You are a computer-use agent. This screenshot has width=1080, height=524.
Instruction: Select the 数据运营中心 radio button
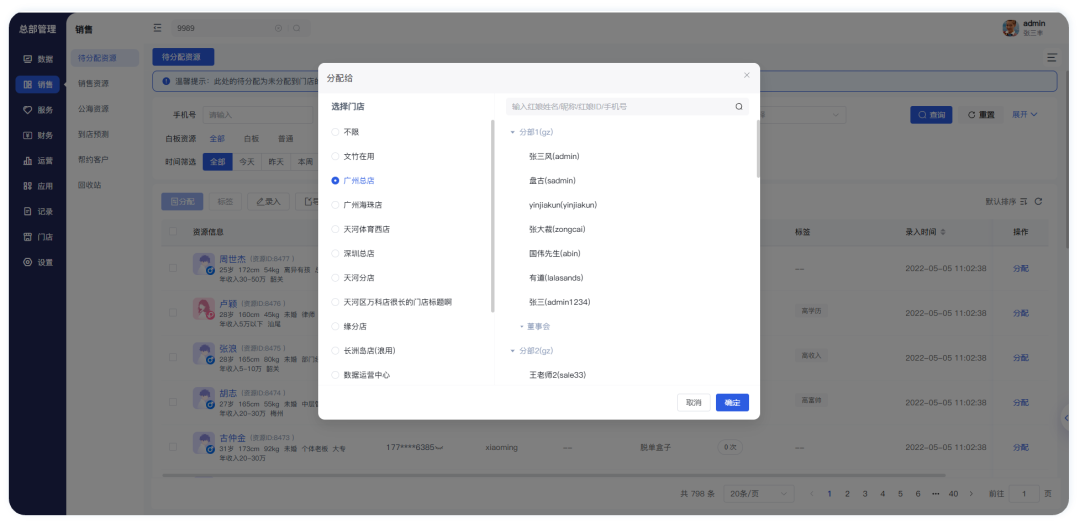coord(335,375)
